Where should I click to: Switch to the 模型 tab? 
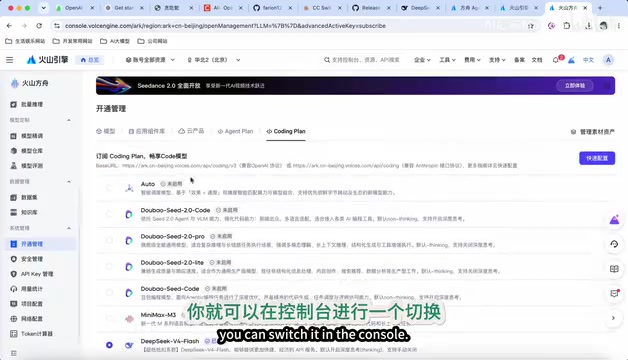[106, 131]
